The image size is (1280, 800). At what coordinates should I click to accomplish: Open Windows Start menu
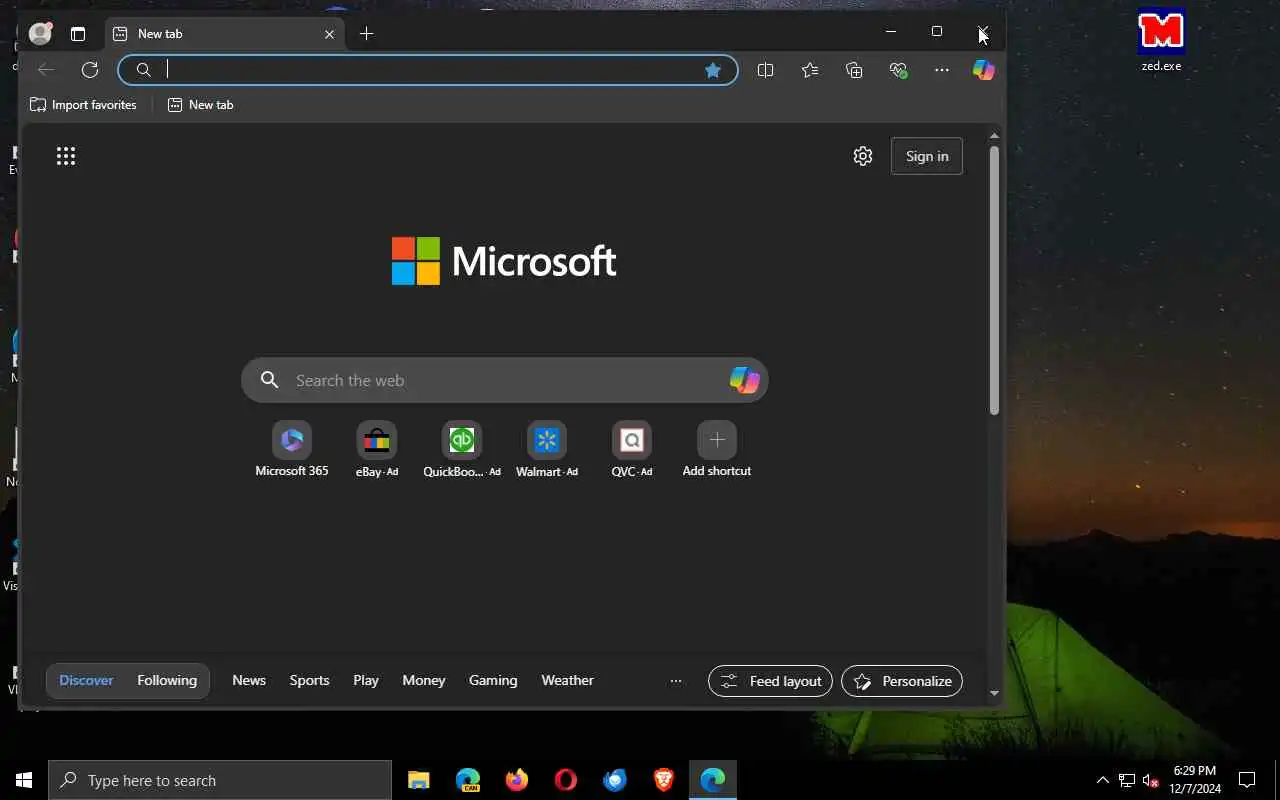(24, 780)
